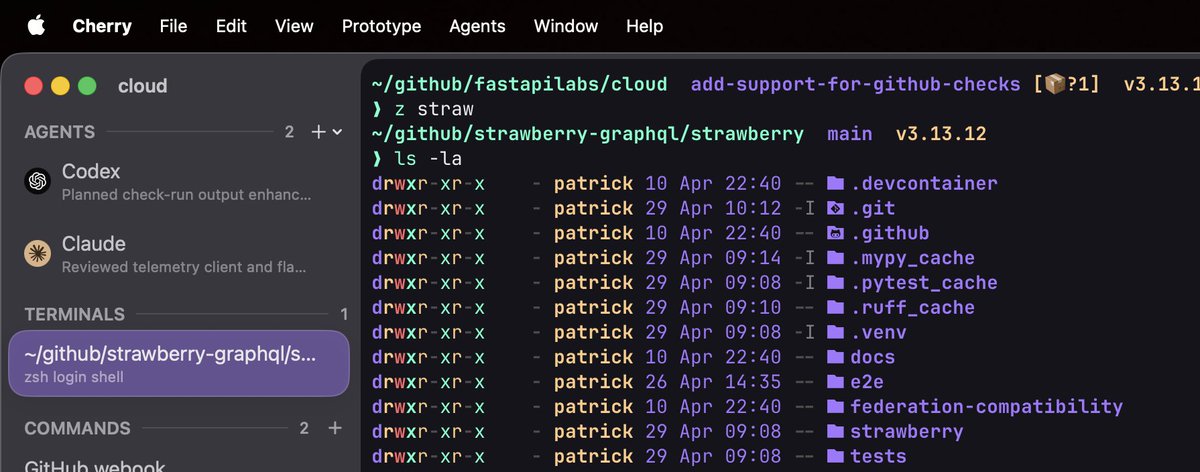Viewport: 1200px width, 472px height.
Task: Click the .git directory name
Action: (x=873, y=209)
